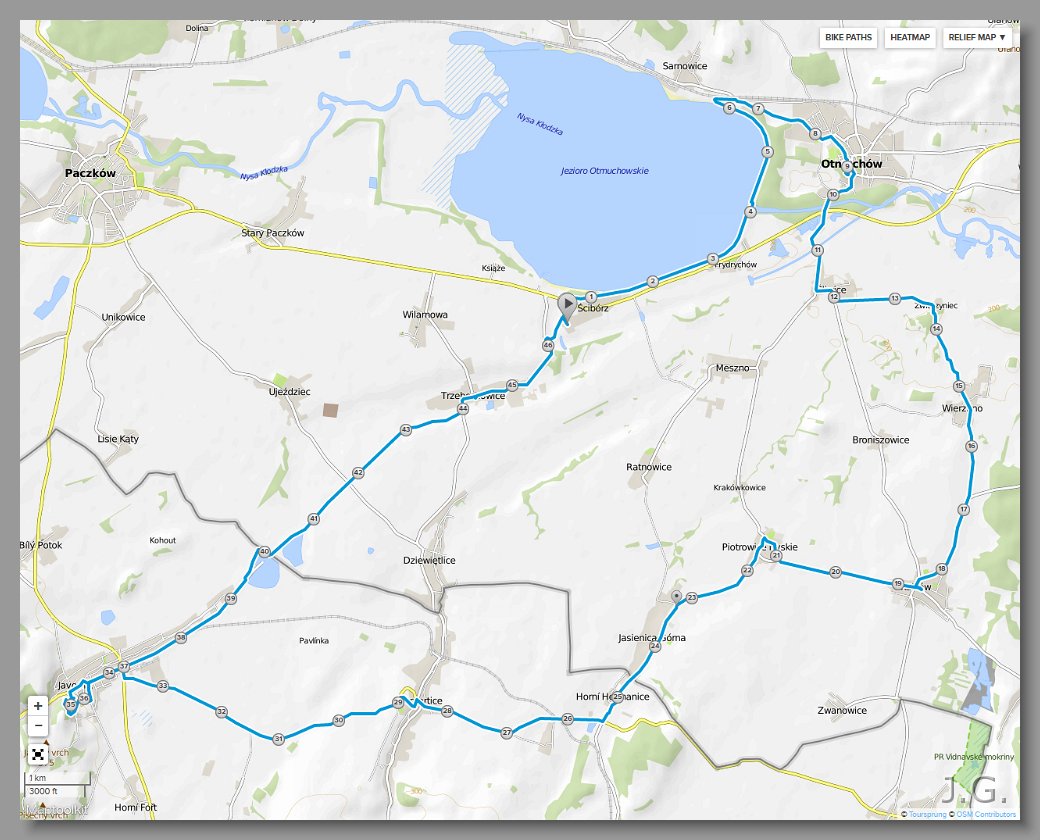This screenshot has height=840, width=1040.
Task: Toggle the Heatmap overlay
Action: [x=909, y=37]
